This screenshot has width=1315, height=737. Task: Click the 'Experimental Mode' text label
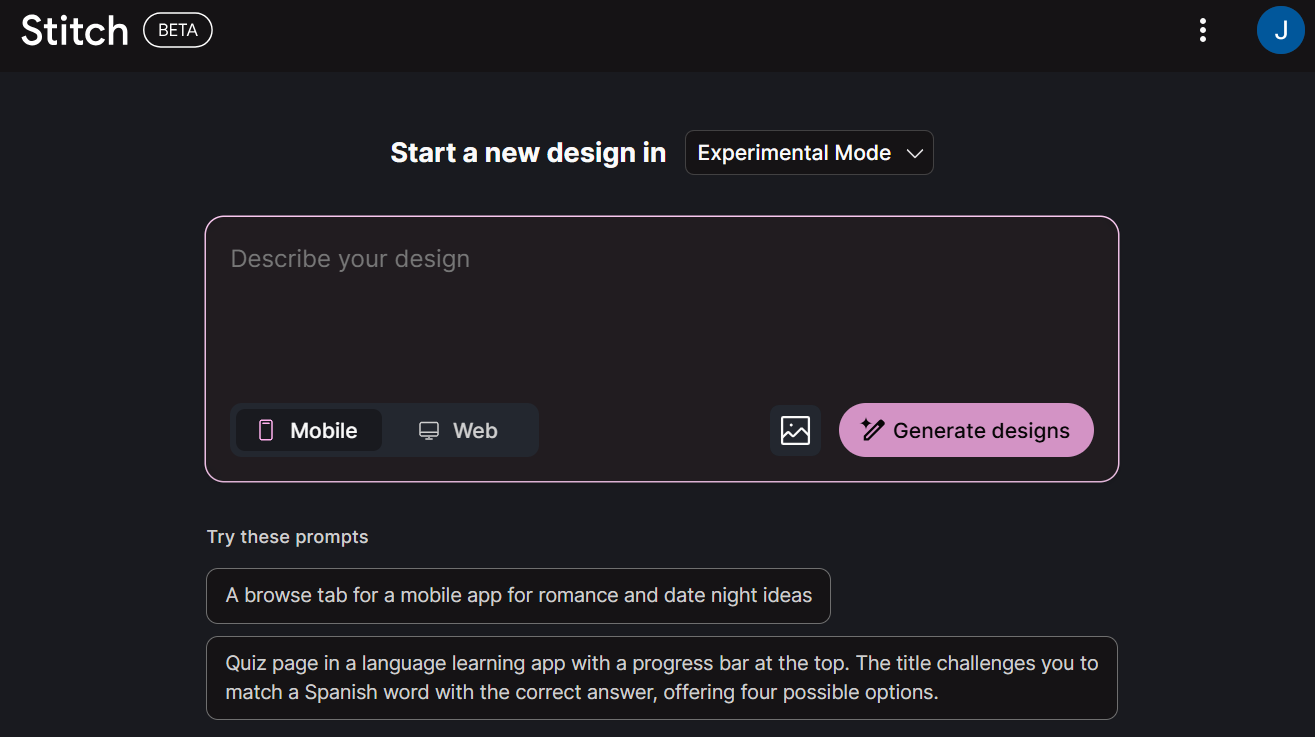point(794,153)
